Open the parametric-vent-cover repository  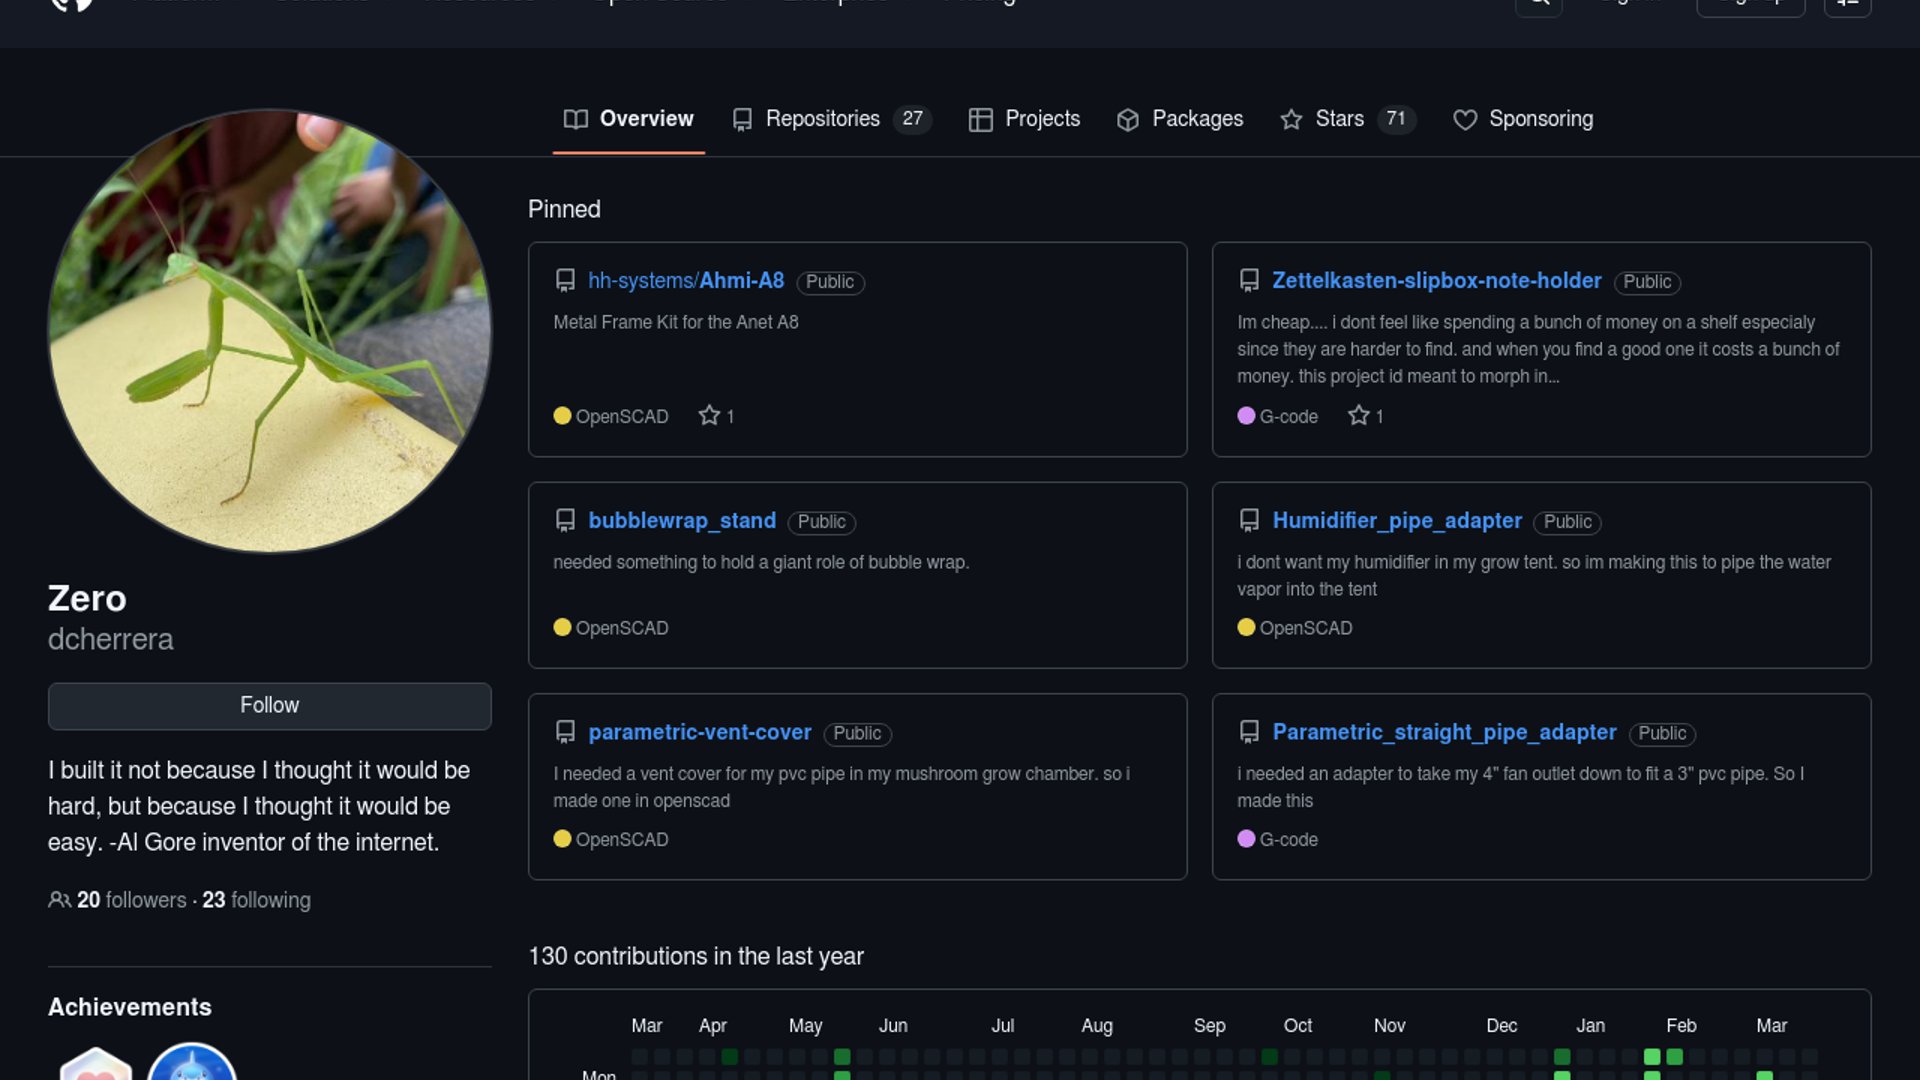click(699, 732)
